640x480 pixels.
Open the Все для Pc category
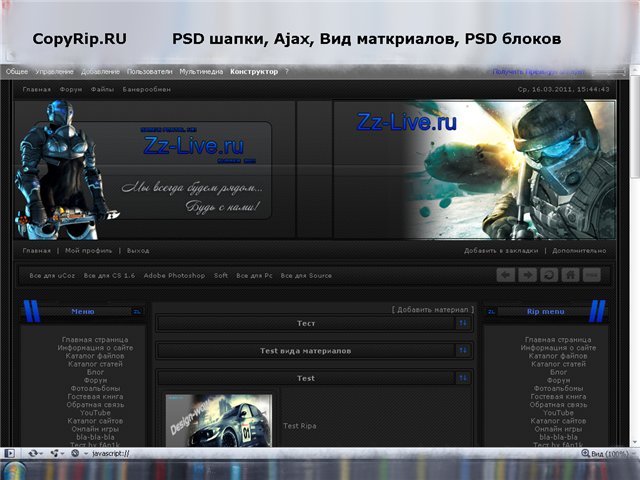(254, 276)
